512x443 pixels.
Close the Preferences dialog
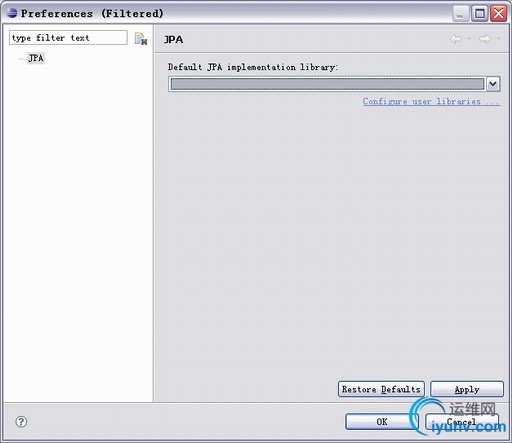[499, 14]
